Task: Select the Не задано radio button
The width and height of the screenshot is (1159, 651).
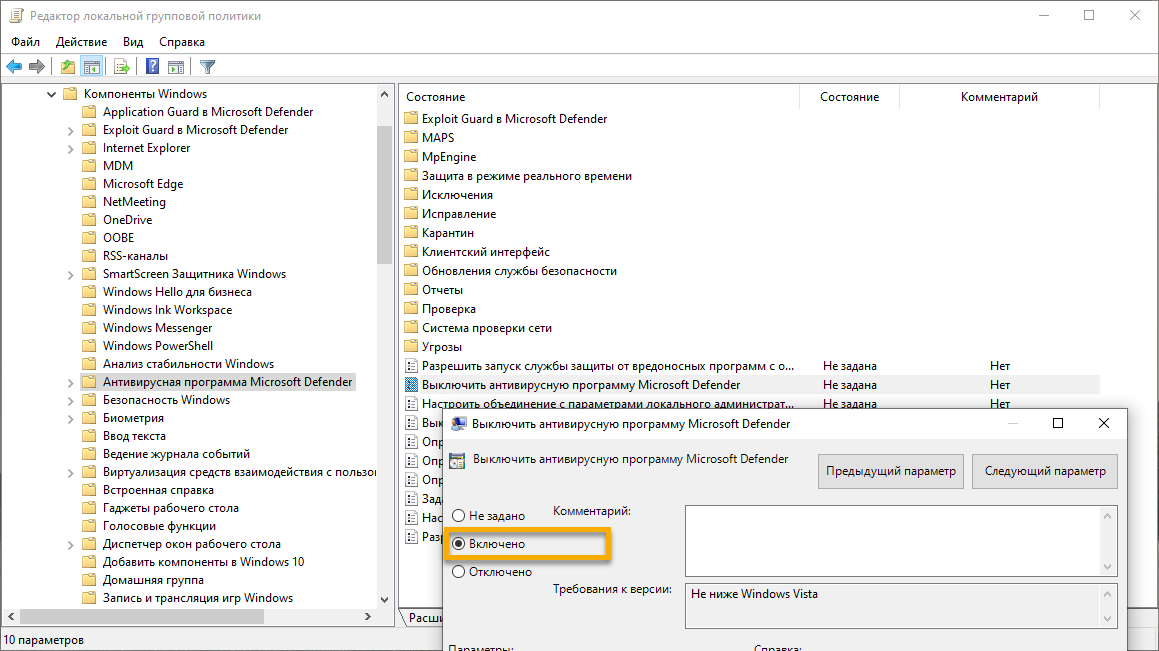Action: [x=458, y=516]
